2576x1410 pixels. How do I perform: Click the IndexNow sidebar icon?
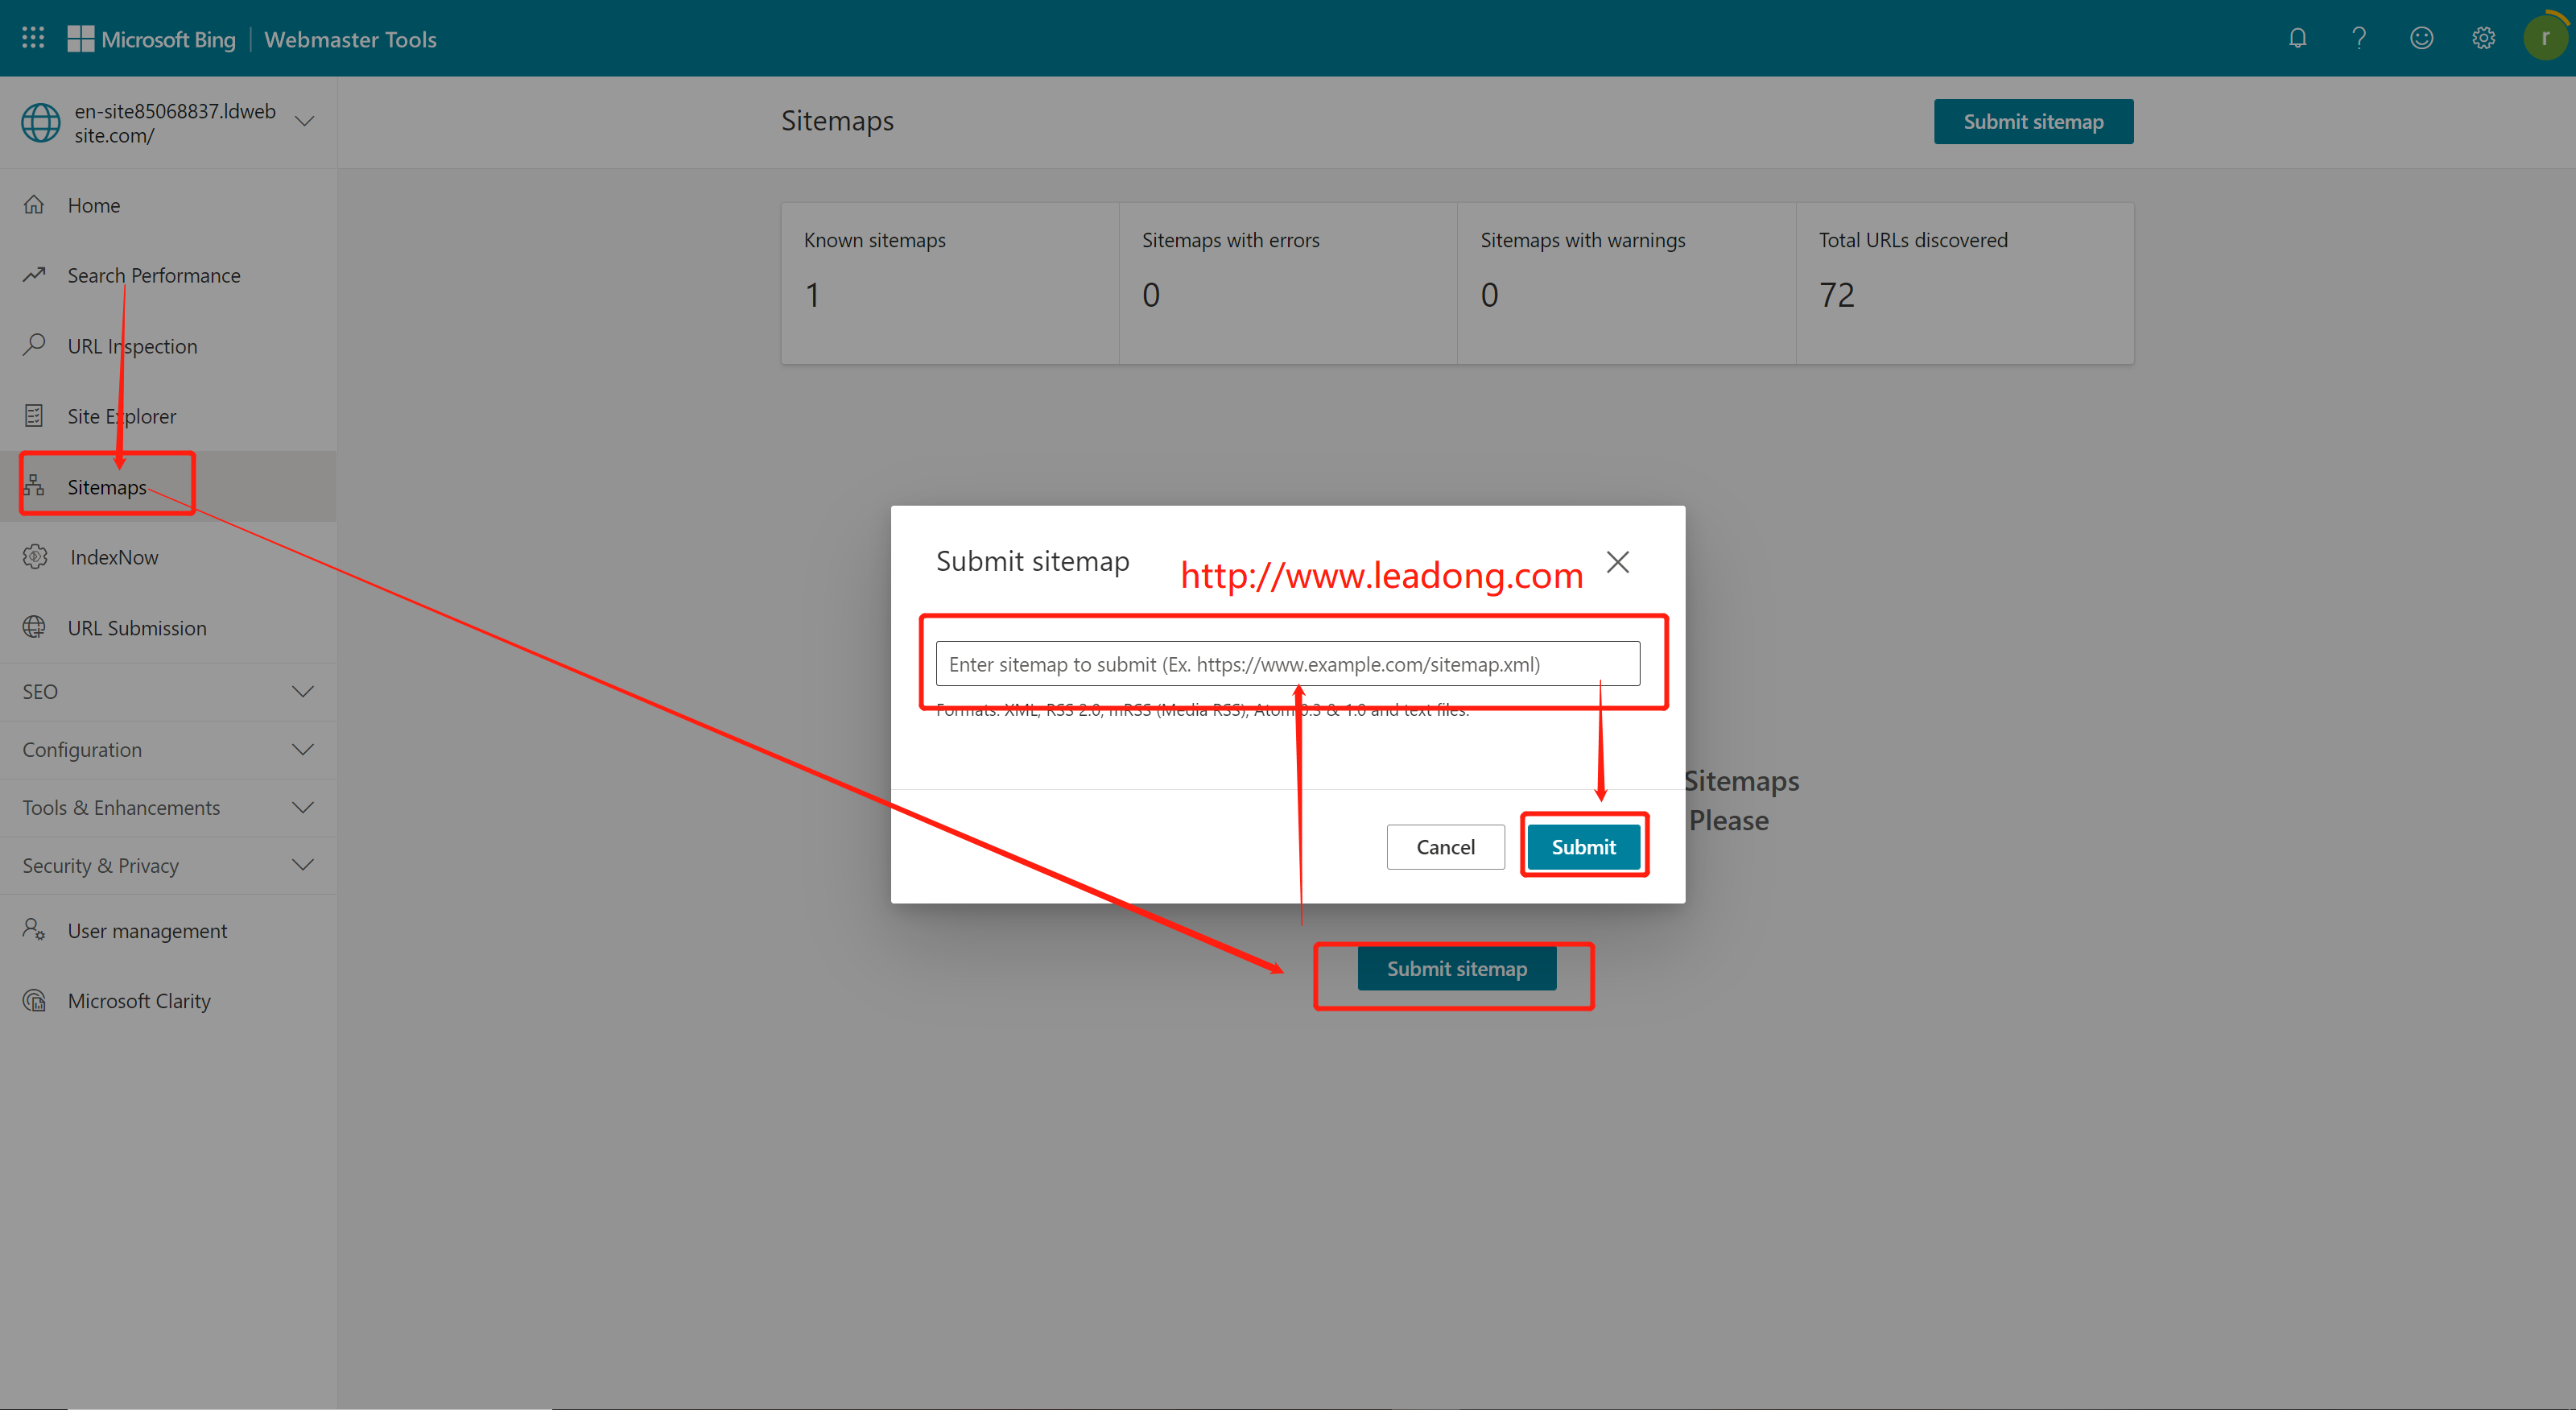click(x=35, y=557)
